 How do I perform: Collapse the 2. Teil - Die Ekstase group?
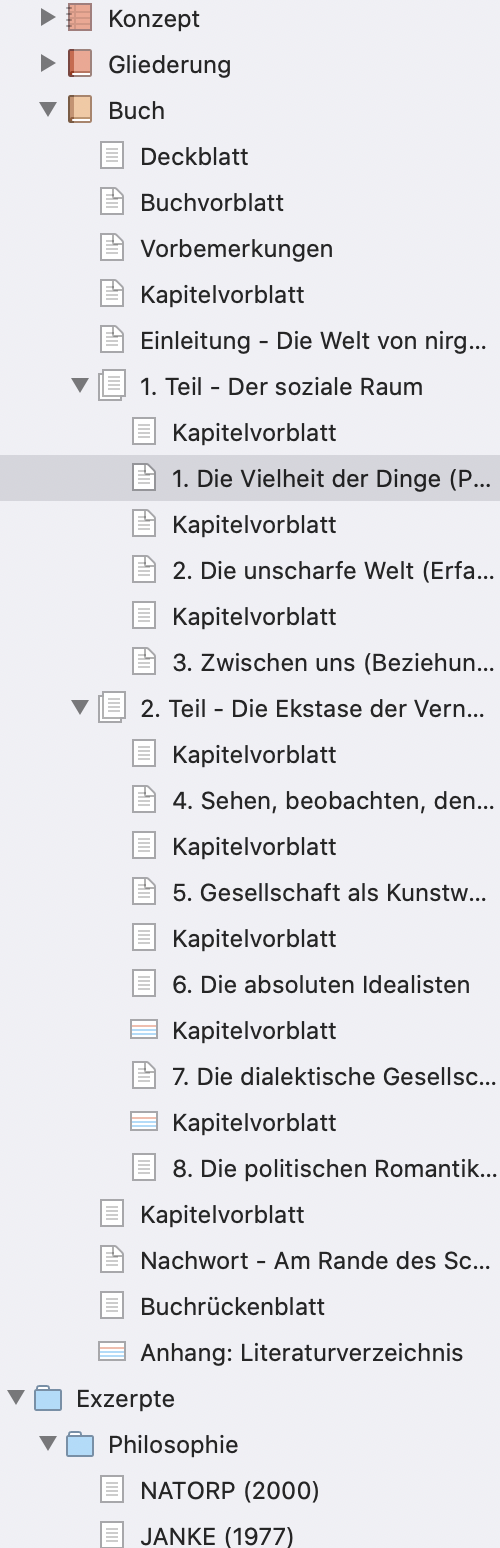[81, 708]
